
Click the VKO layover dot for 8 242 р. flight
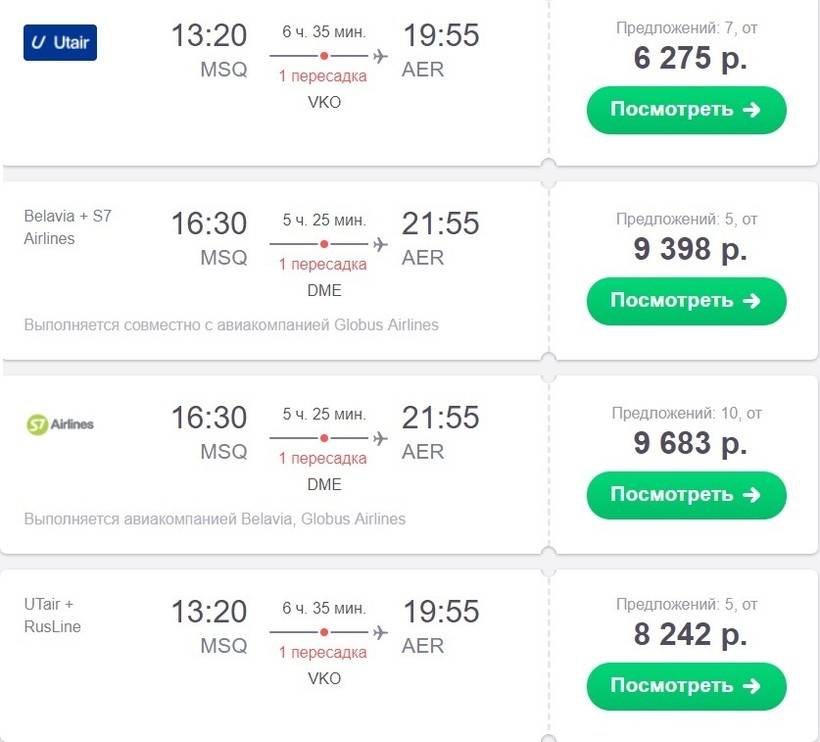click(x=324, y=632)
